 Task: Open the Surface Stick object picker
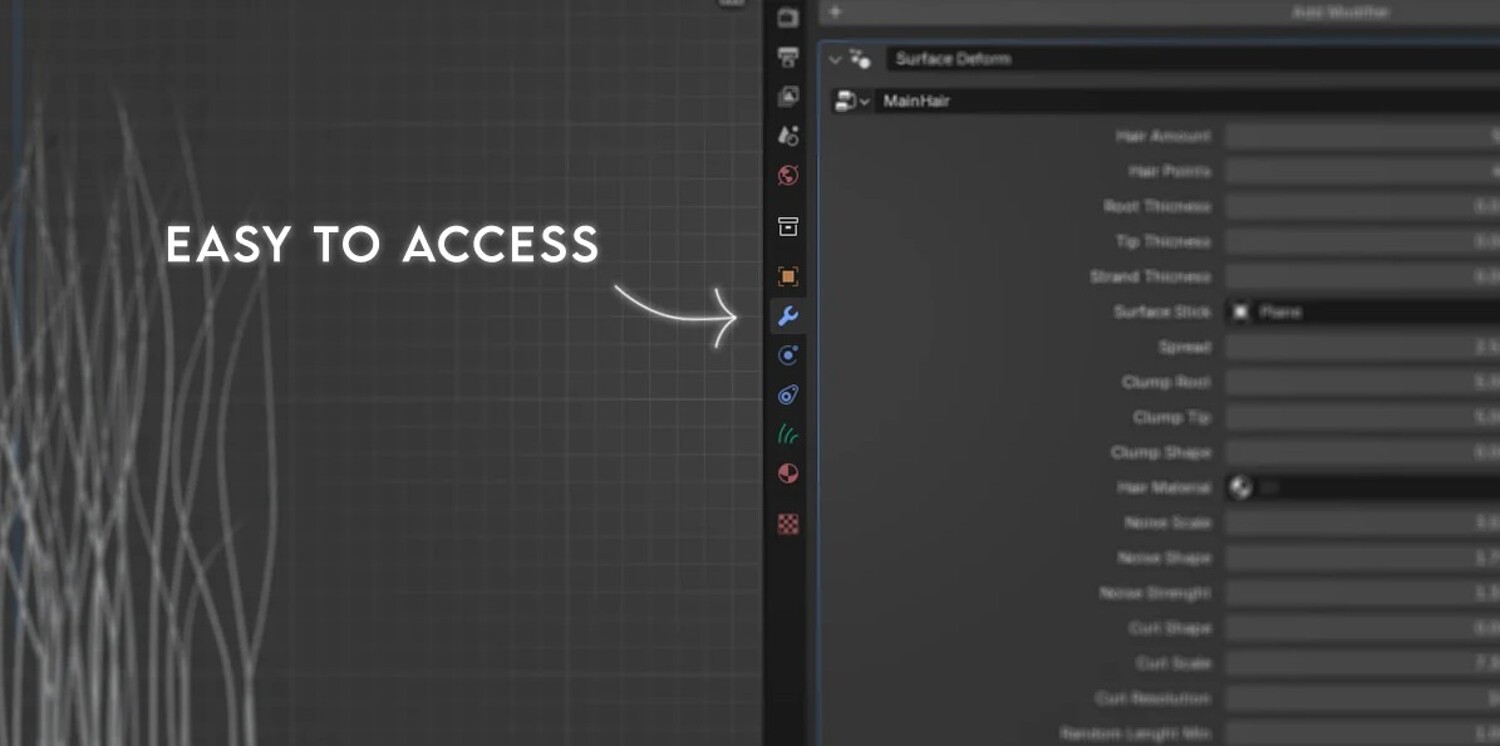pyautogui.click(x=1362, y=312)
